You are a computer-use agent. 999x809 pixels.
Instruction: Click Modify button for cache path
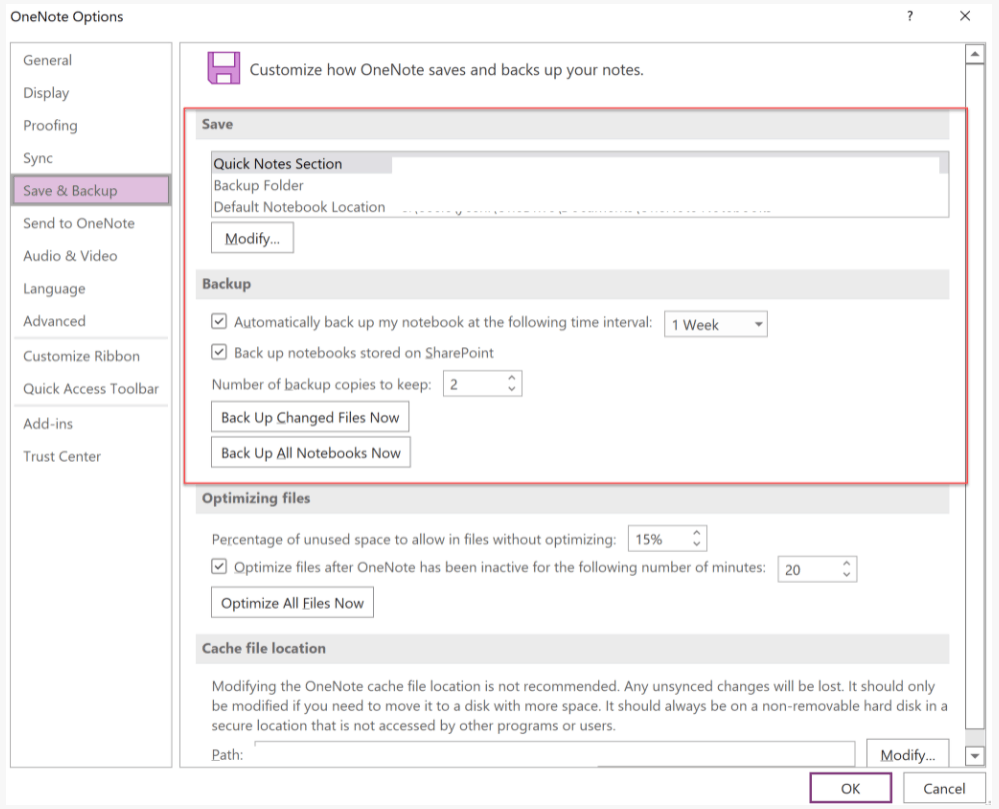(x=908, y=755)
